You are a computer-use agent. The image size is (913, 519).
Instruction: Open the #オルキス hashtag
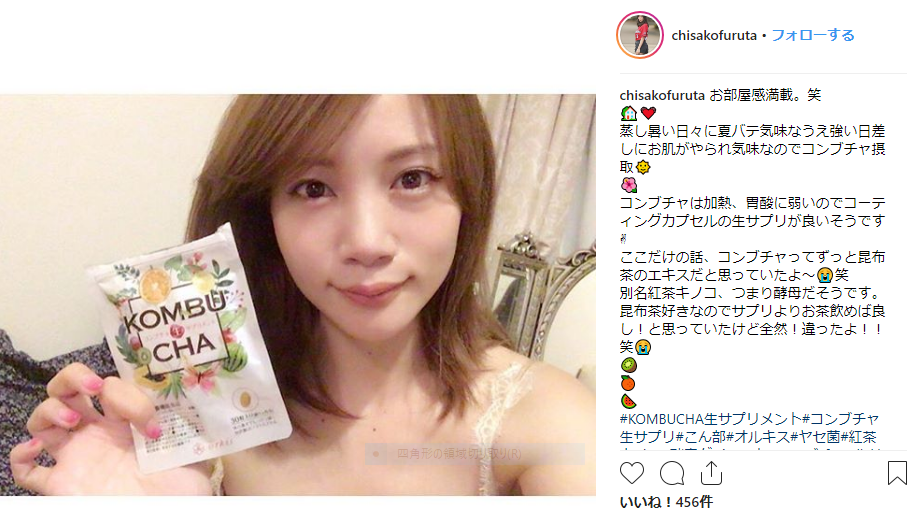(758, 437)
